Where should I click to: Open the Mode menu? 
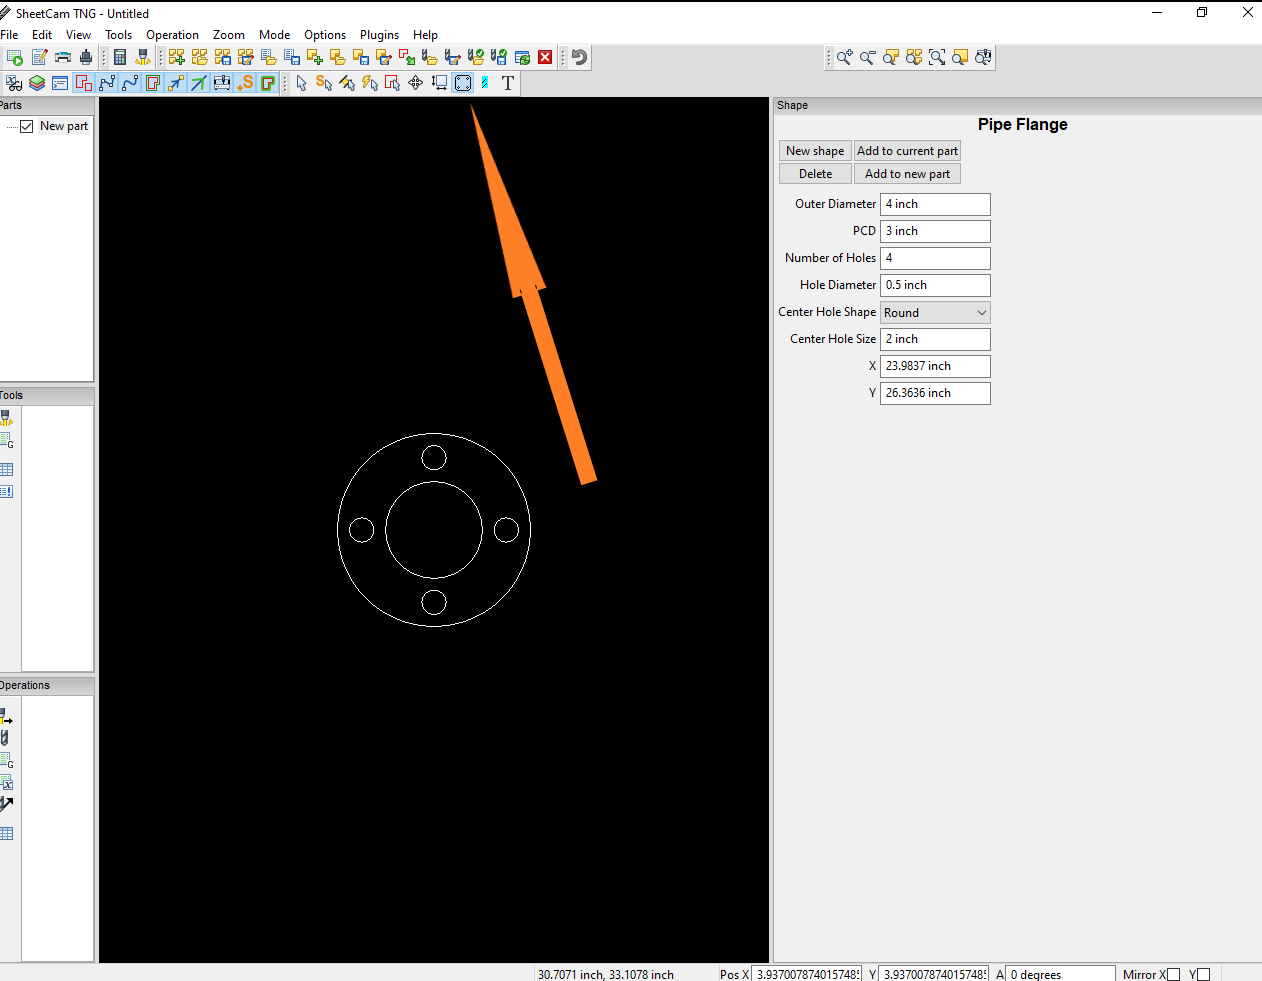coord(274,34)
